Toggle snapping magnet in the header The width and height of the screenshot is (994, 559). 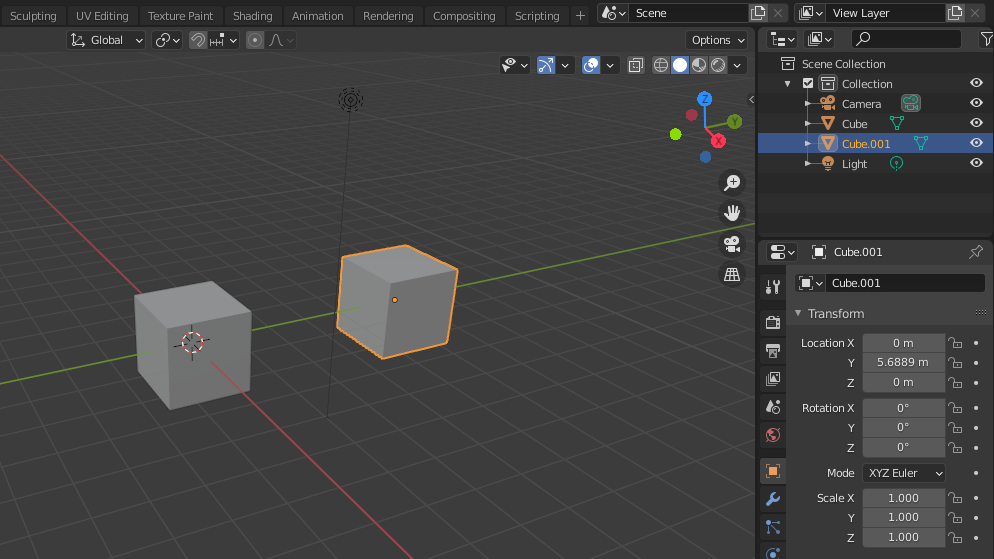pyautogui.click(x=198, y=40)
